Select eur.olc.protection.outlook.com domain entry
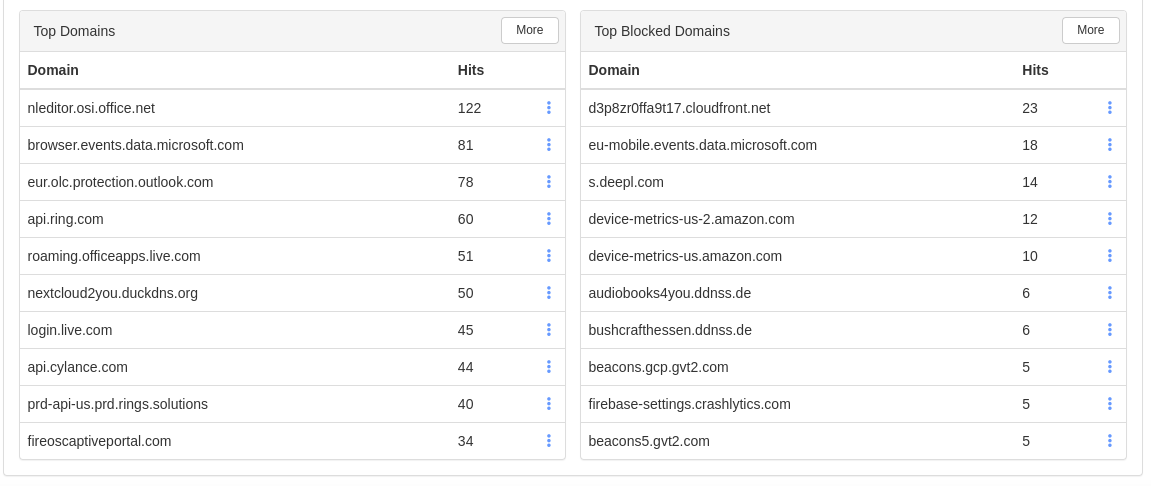This screenshot has width=1151, height=486. 120,182
